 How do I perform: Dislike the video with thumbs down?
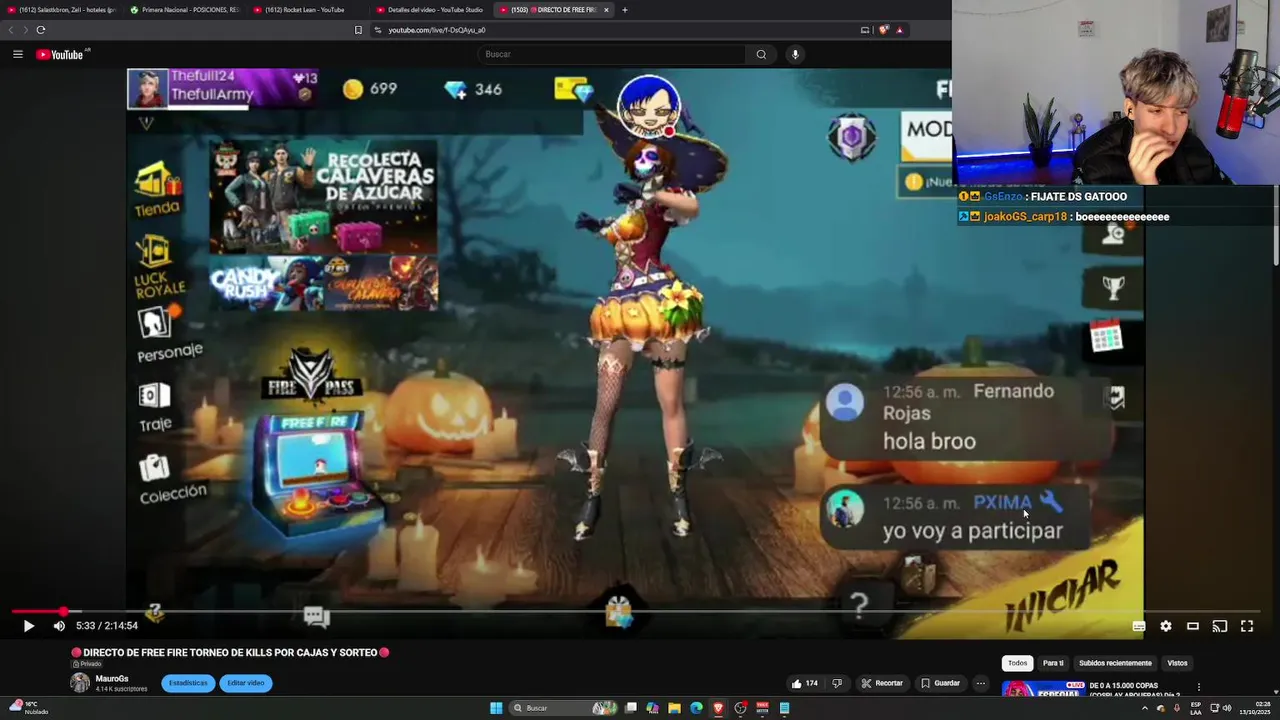(837, 684)
